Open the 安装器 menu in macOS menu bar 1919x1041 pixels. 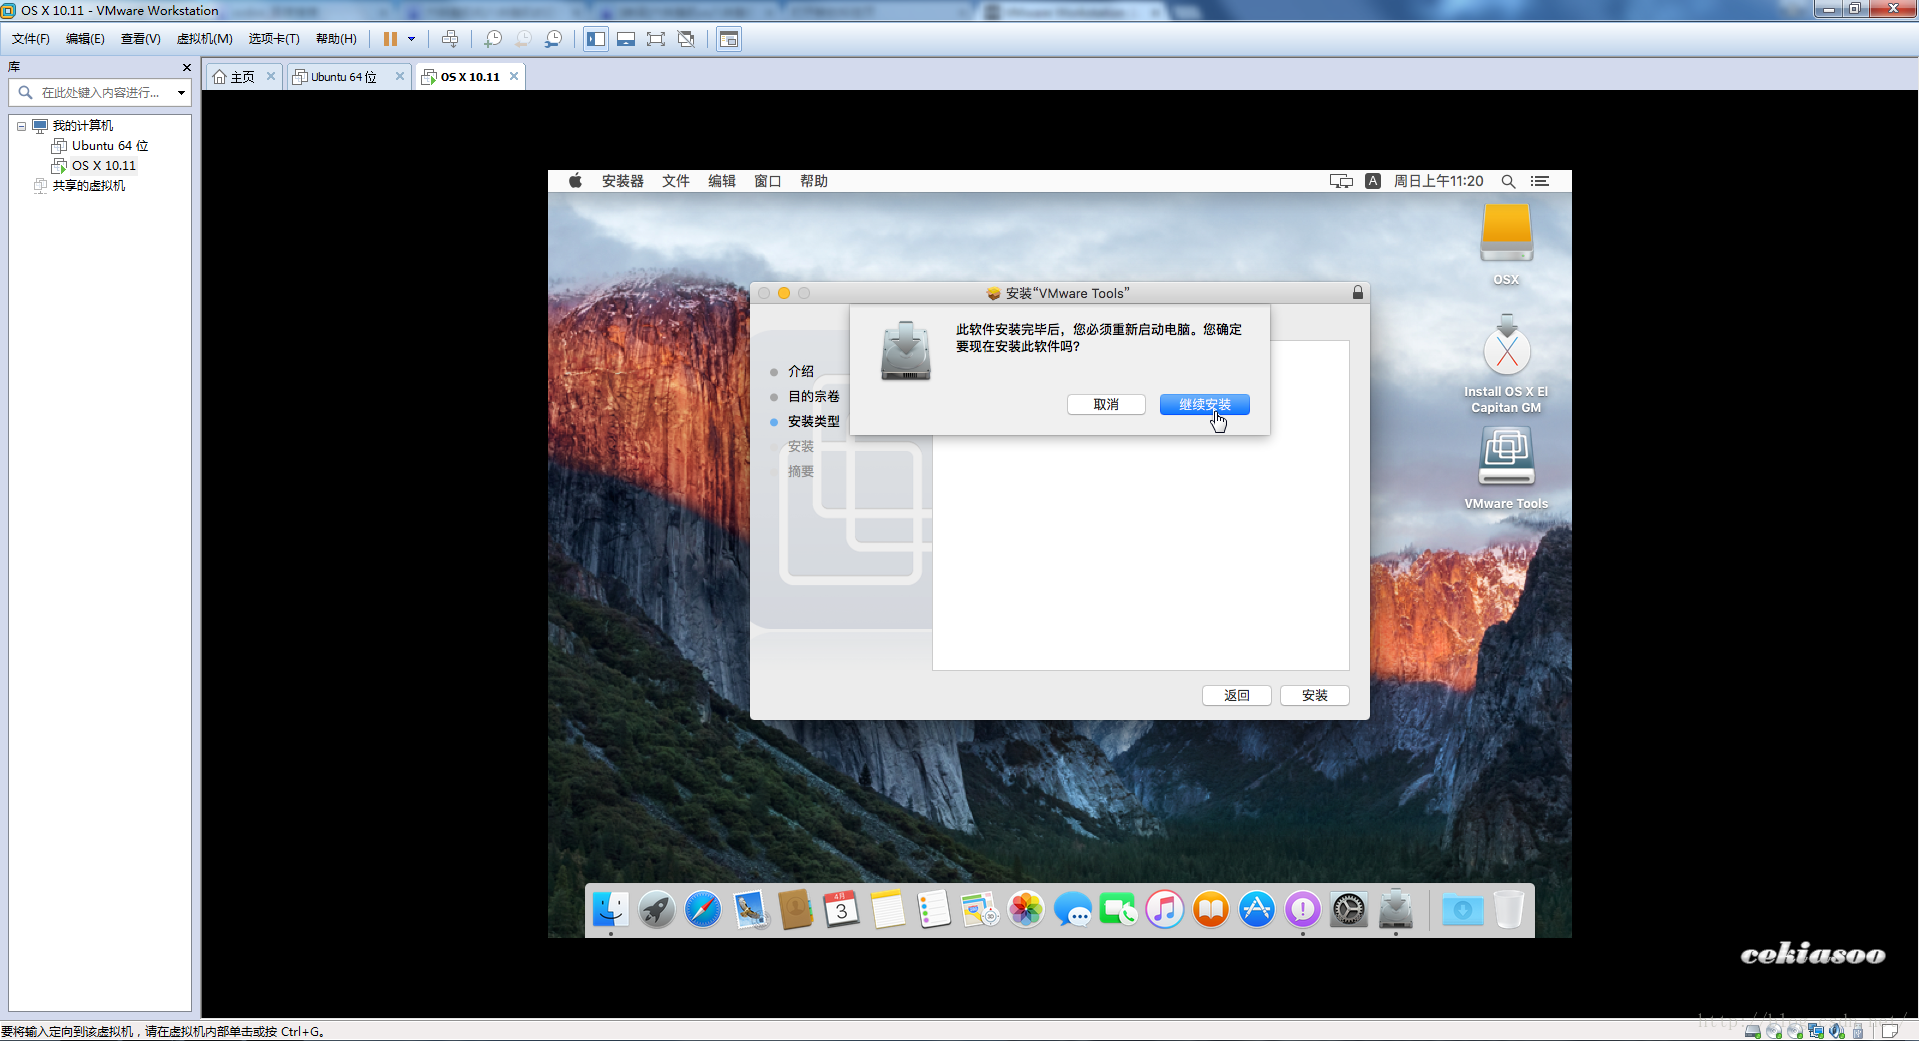[622, 181]
